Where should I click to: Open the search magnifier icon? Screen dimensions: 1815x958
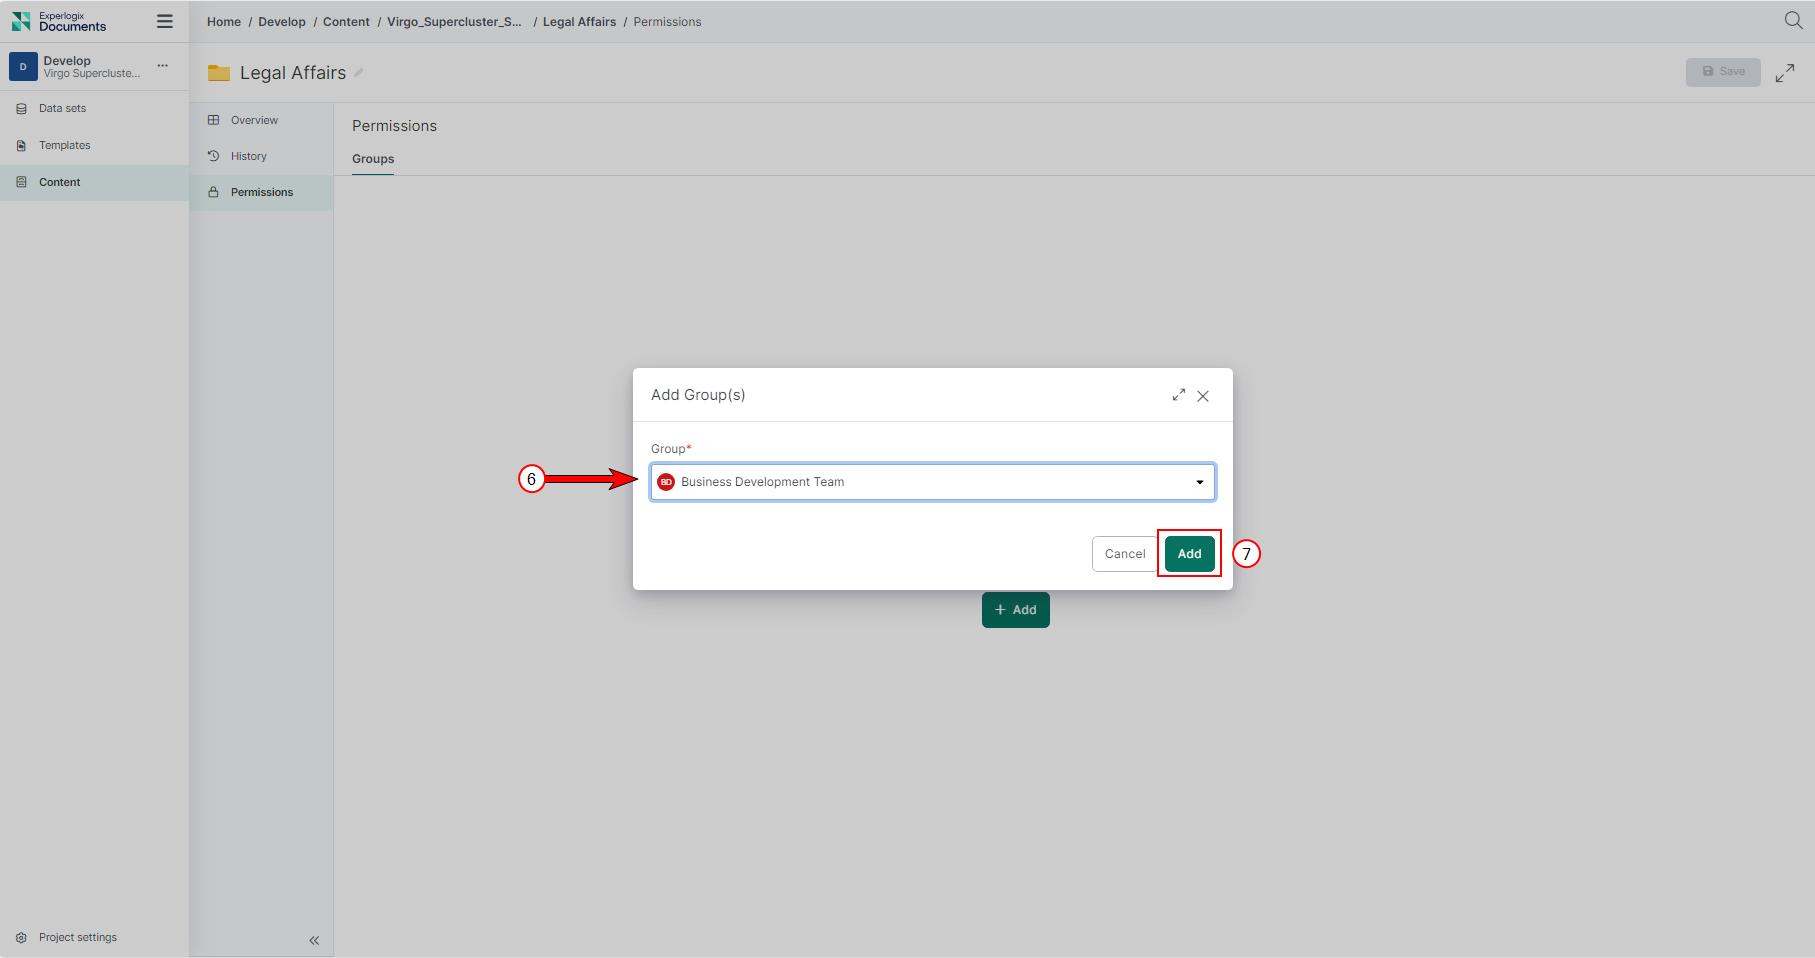click(x=1793, y=21)
